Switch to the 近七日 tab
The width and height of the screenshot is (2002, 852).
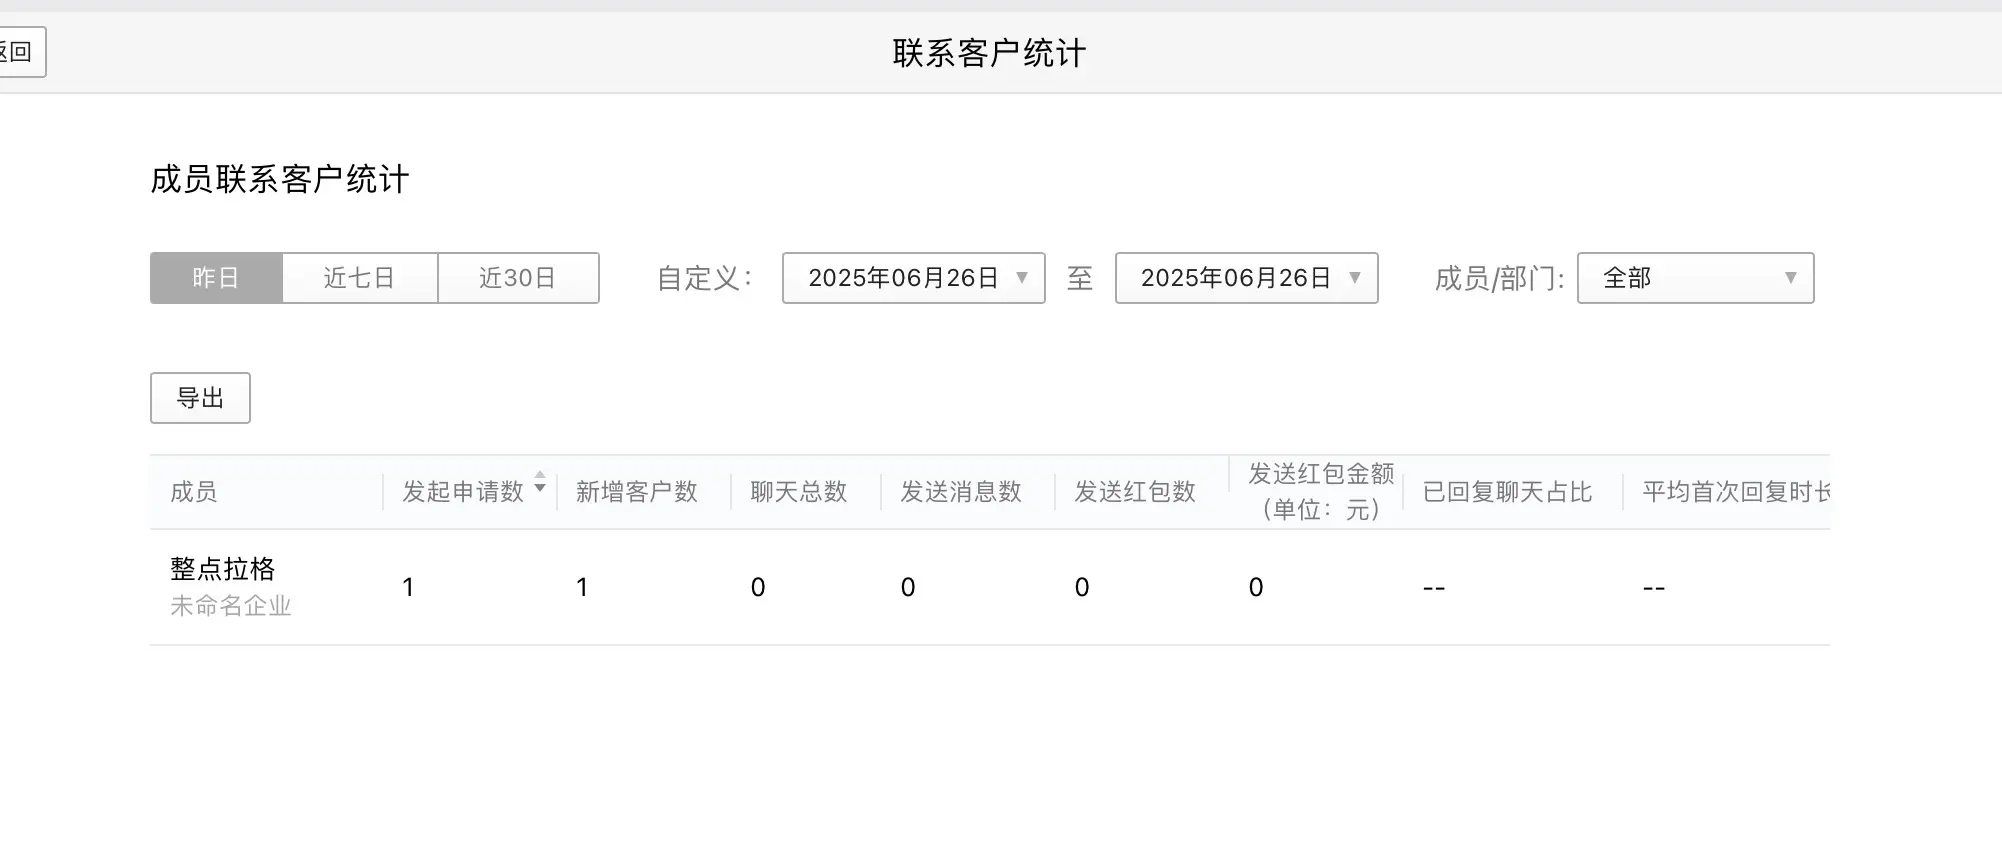[359, 278]
